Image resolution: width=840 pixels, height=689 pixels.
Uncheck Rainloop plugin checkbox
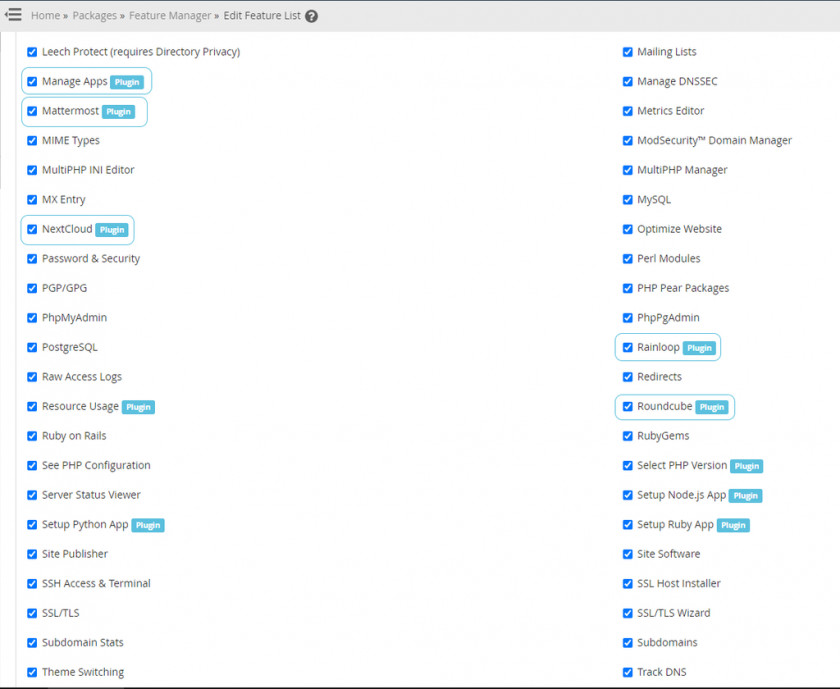coord(628,347)
